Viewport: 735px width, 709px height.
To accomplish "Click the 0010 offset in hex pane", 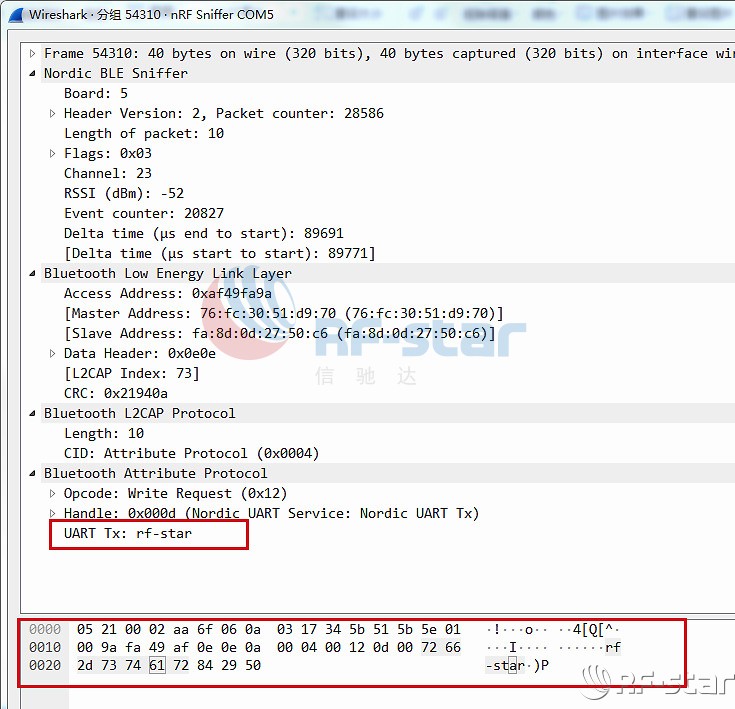I will pos(45,648).
